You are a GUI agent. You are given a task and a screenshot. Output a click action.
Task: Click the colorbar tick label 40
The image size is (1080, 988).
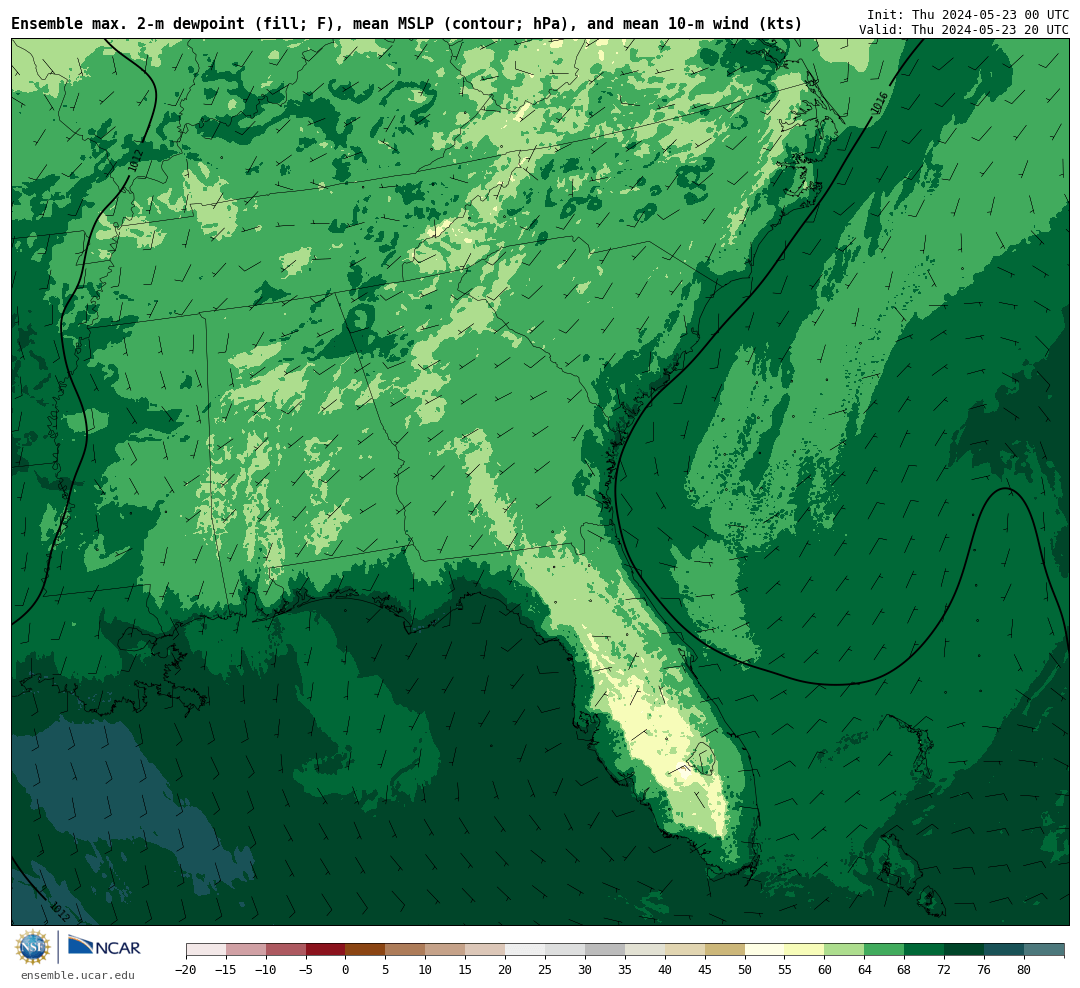665,970
